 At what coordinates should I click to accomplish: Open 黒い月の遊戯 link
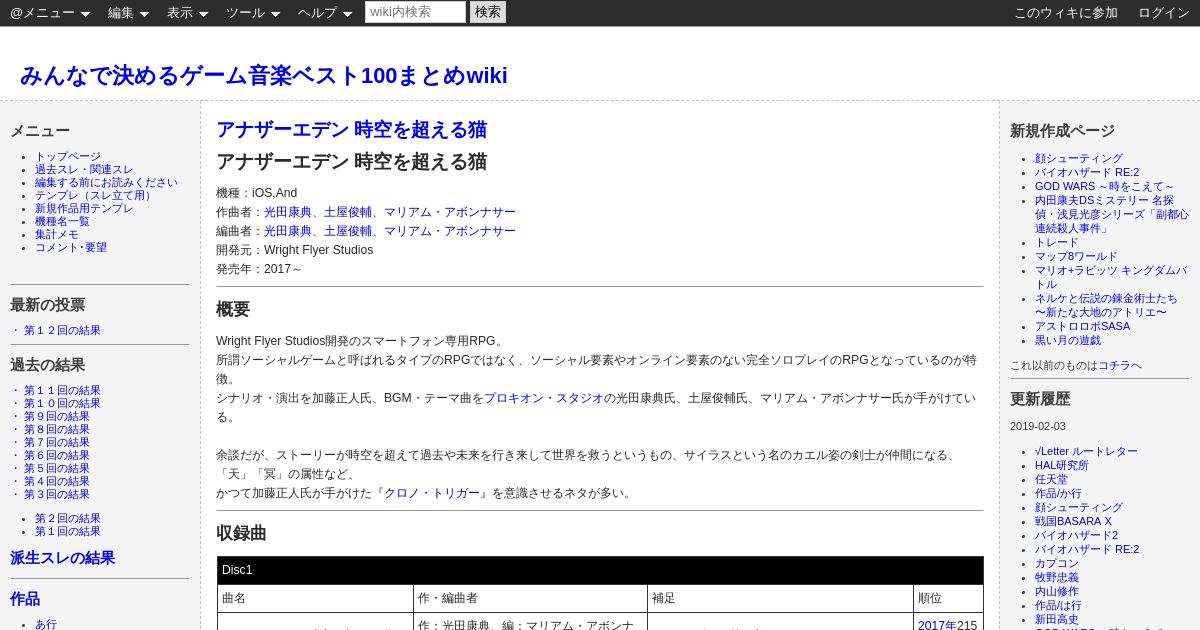[x=1068, y=340]
